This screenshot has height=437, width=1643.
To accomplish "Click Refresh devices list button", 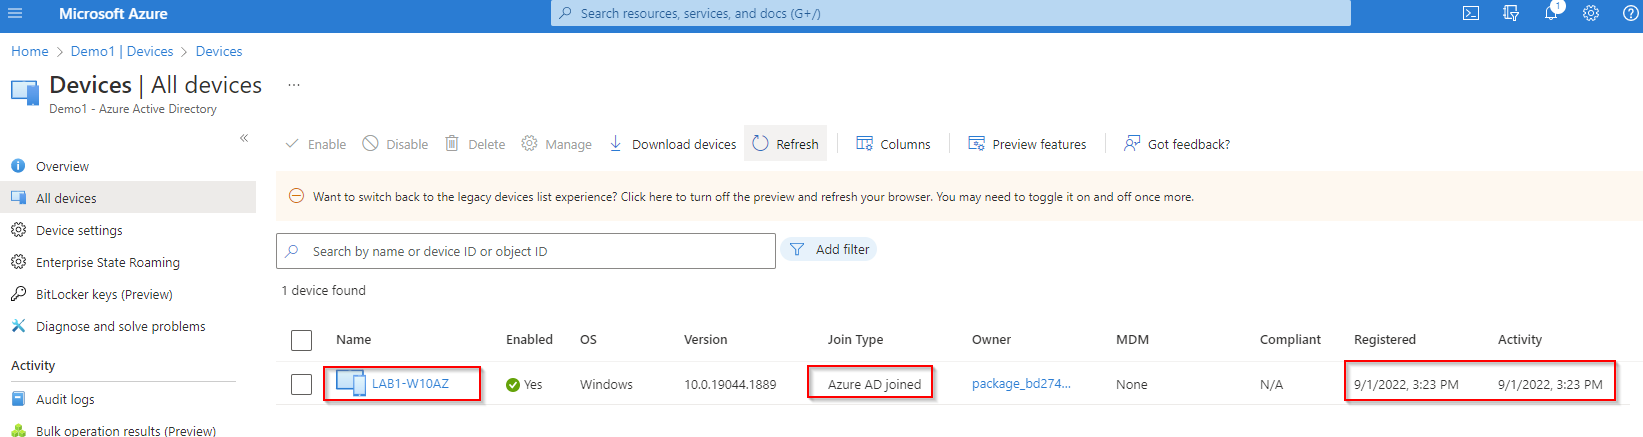I will pos(785,144).
